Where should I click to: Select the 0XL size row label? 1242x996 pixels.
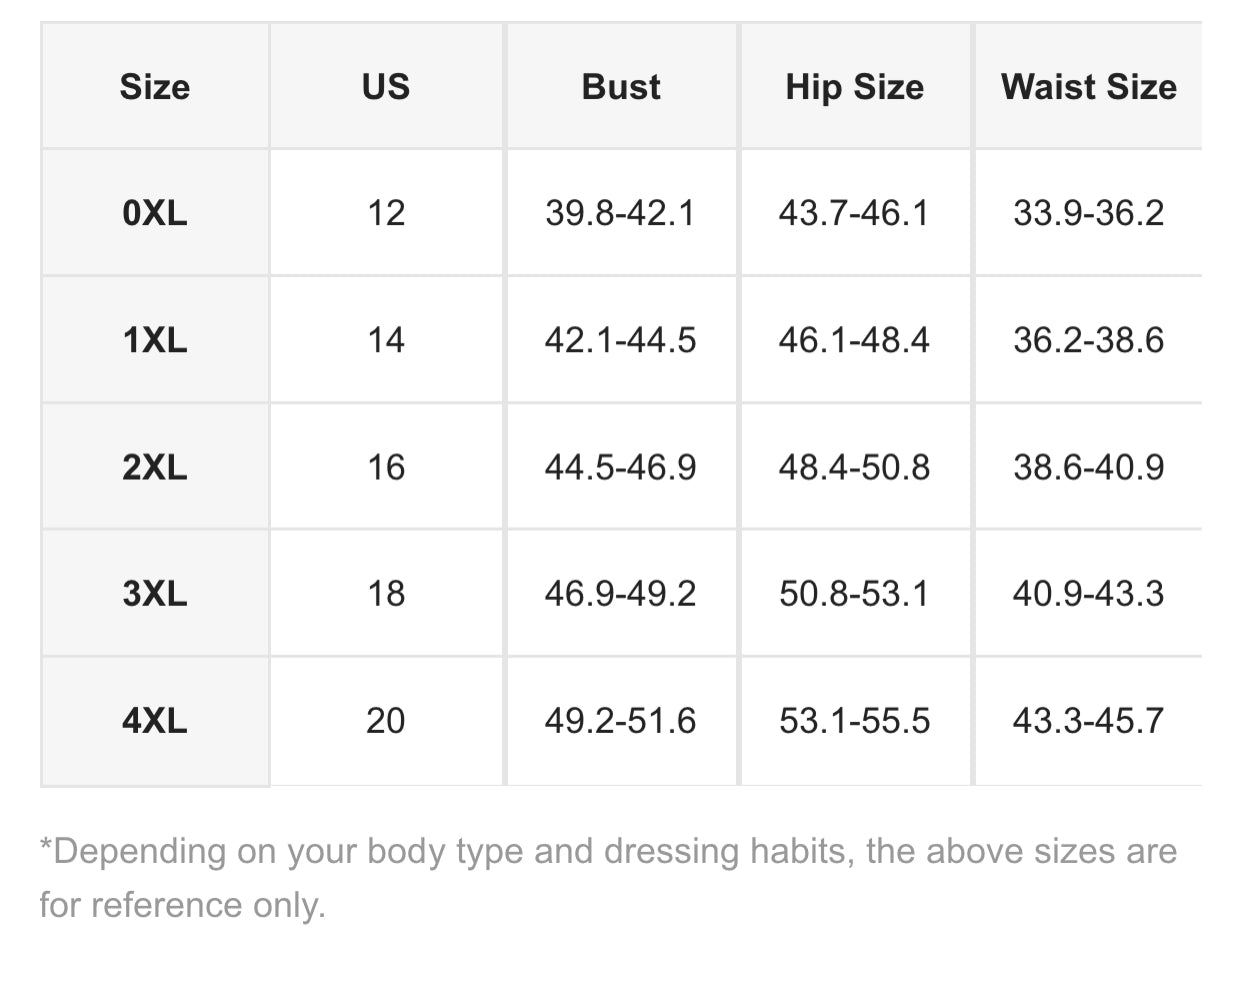[155, 213]
